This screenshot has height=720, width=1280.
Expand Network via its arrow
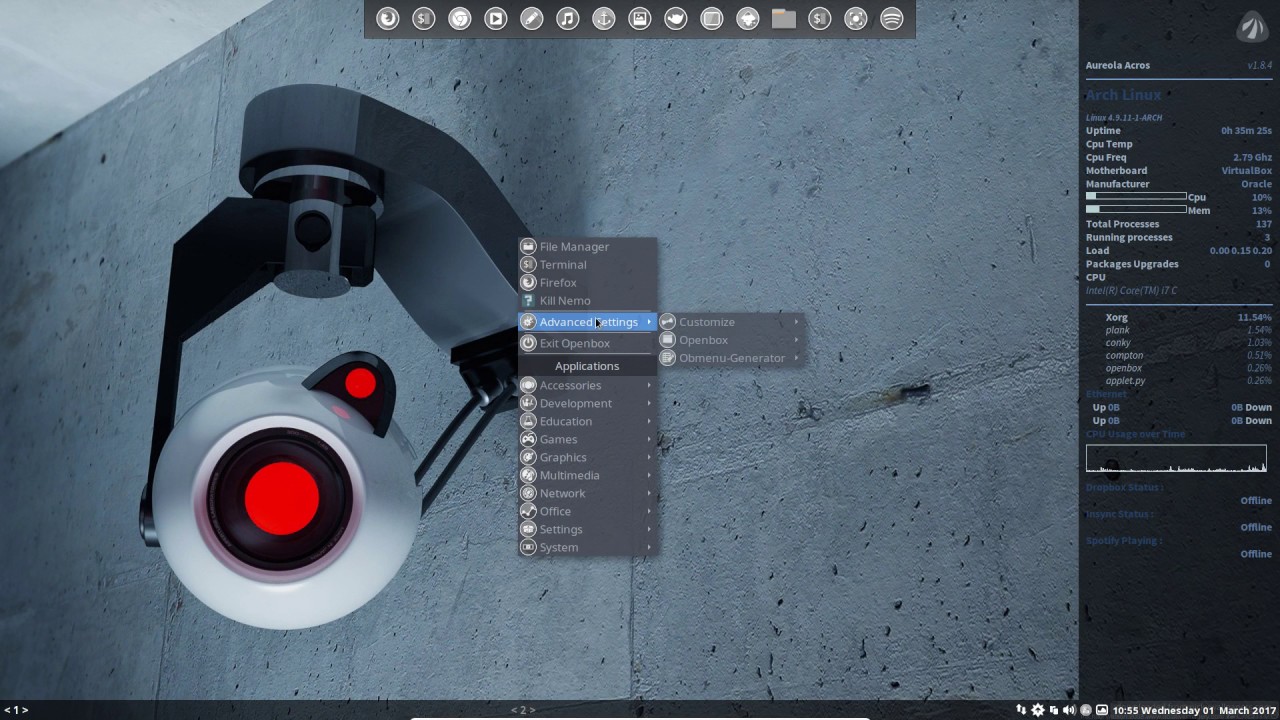[649, 493]
